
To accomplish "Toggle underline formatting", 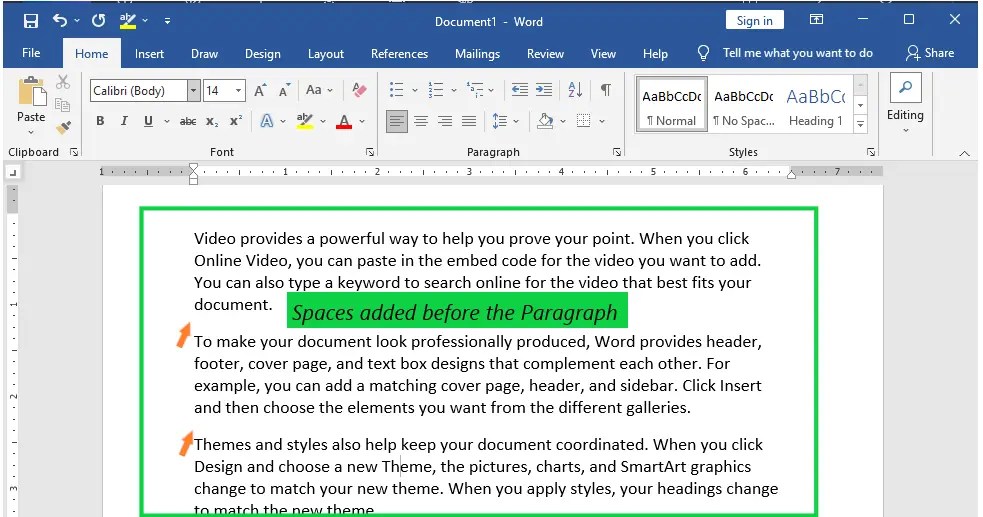I will (148, 121).
